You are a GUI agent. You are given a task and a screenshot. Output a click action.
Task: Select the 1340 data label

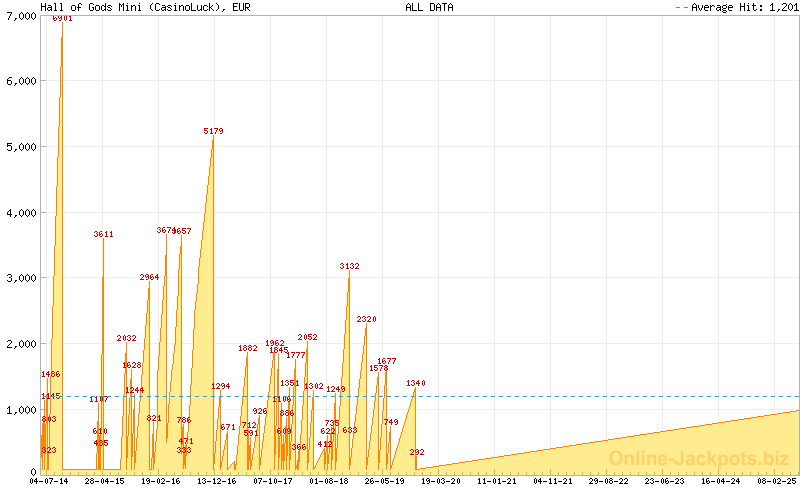point(416,383)
